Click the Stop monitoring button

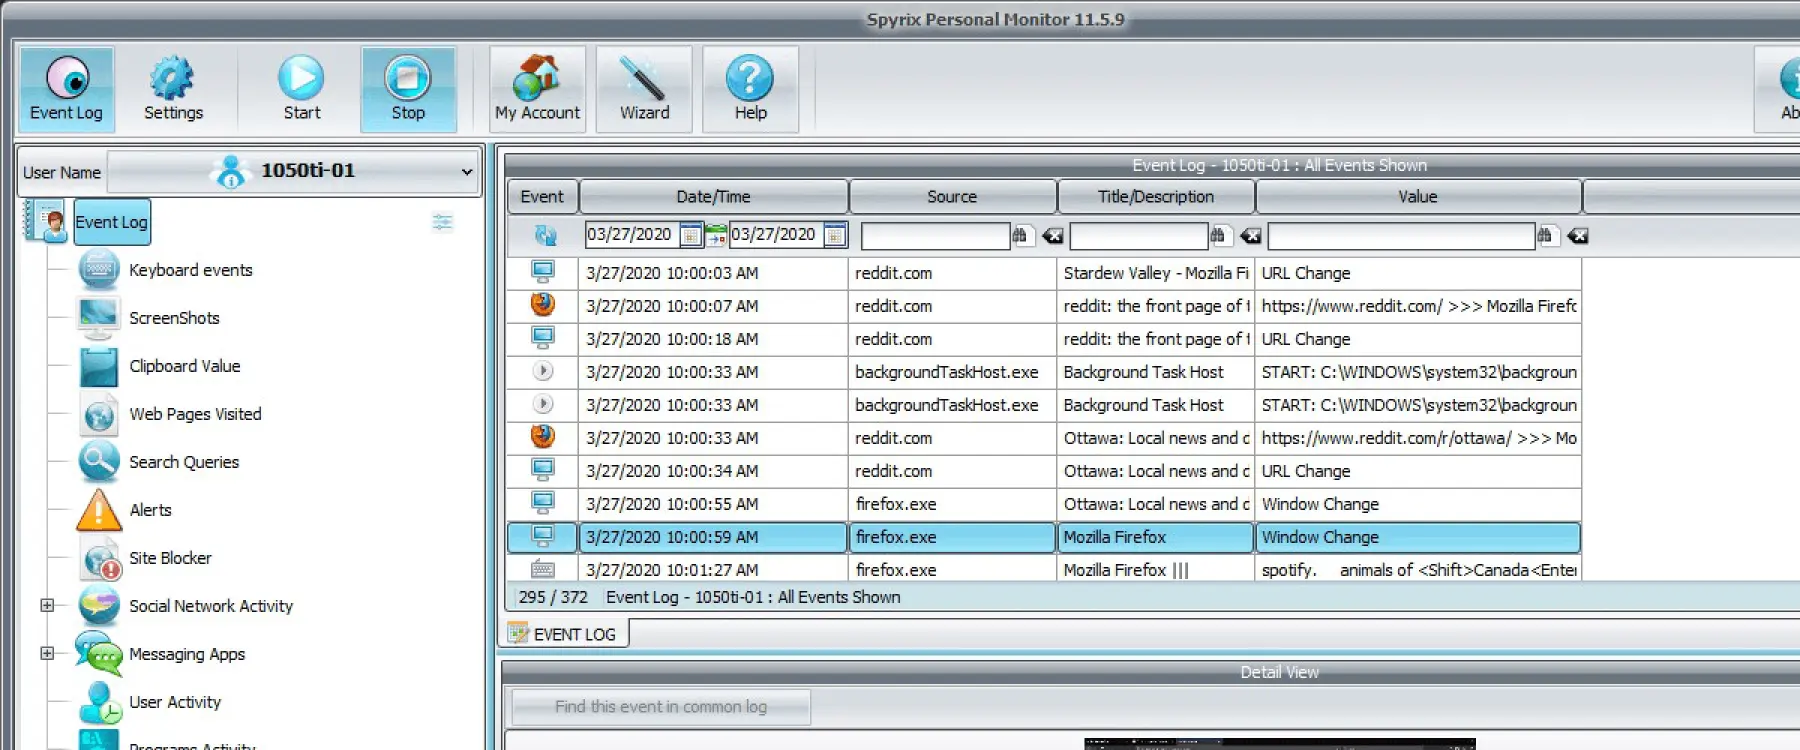pyautogui.click(x=408, y=90)
